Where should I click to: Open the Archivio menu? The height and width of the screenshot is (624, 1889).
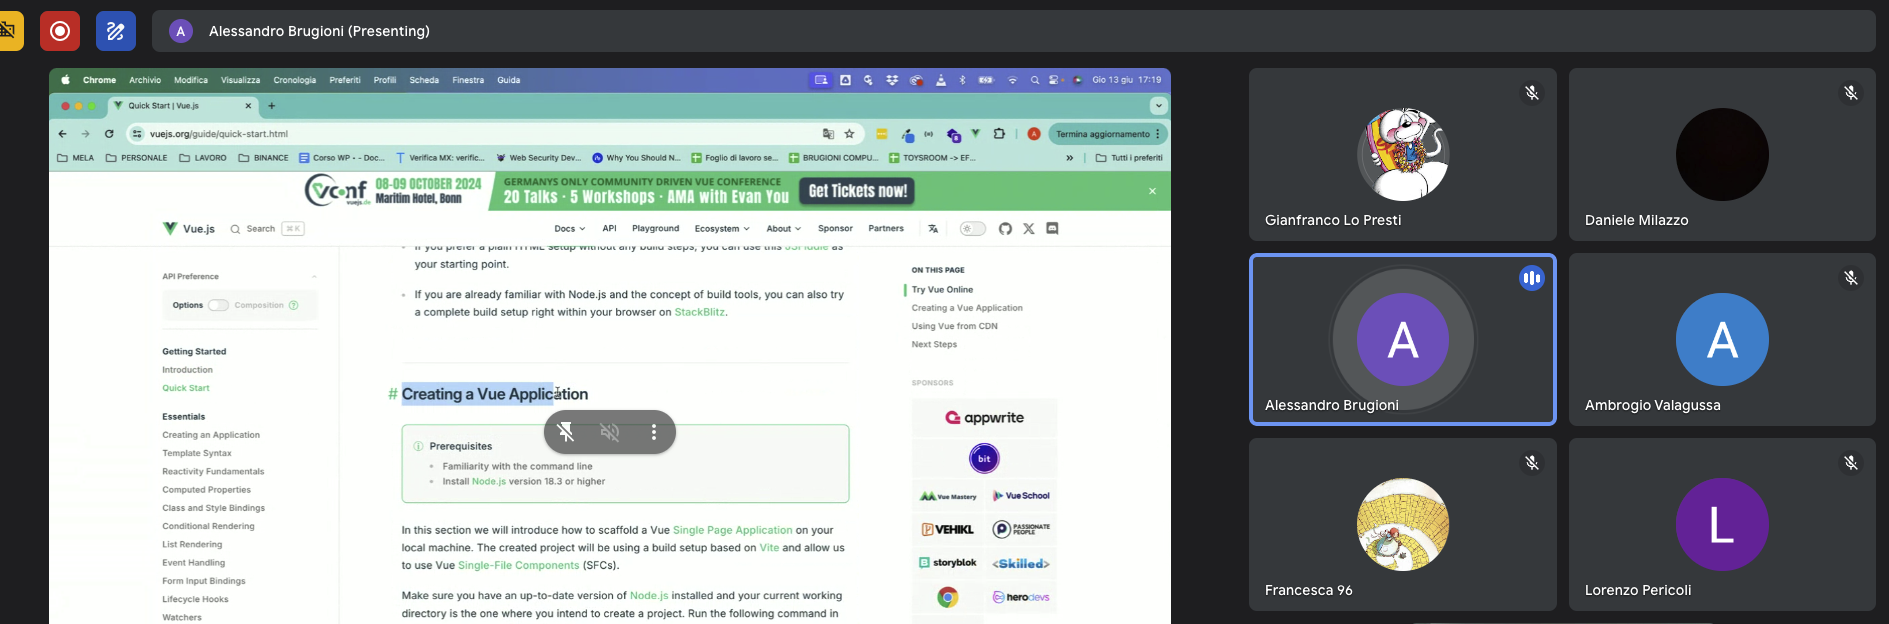click(x=145, y=80)
